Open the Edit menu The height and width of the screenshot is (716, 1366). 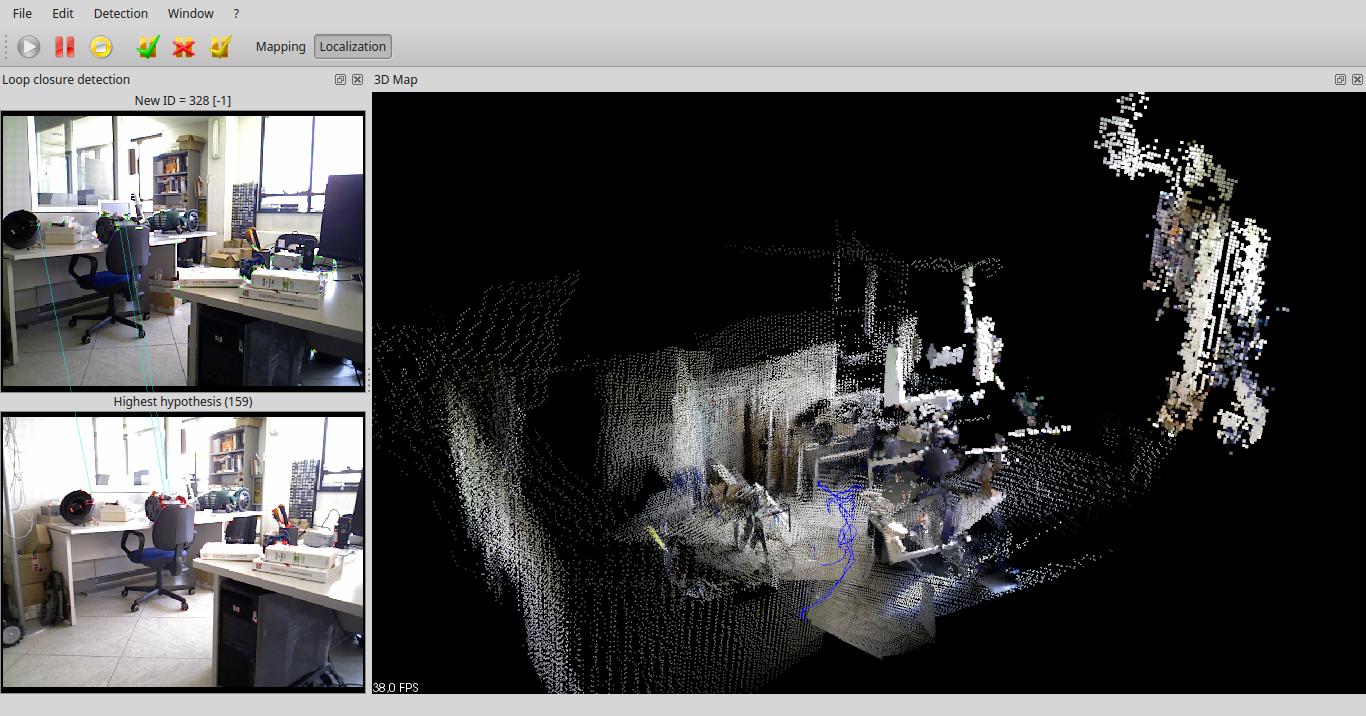pos(63,14)
